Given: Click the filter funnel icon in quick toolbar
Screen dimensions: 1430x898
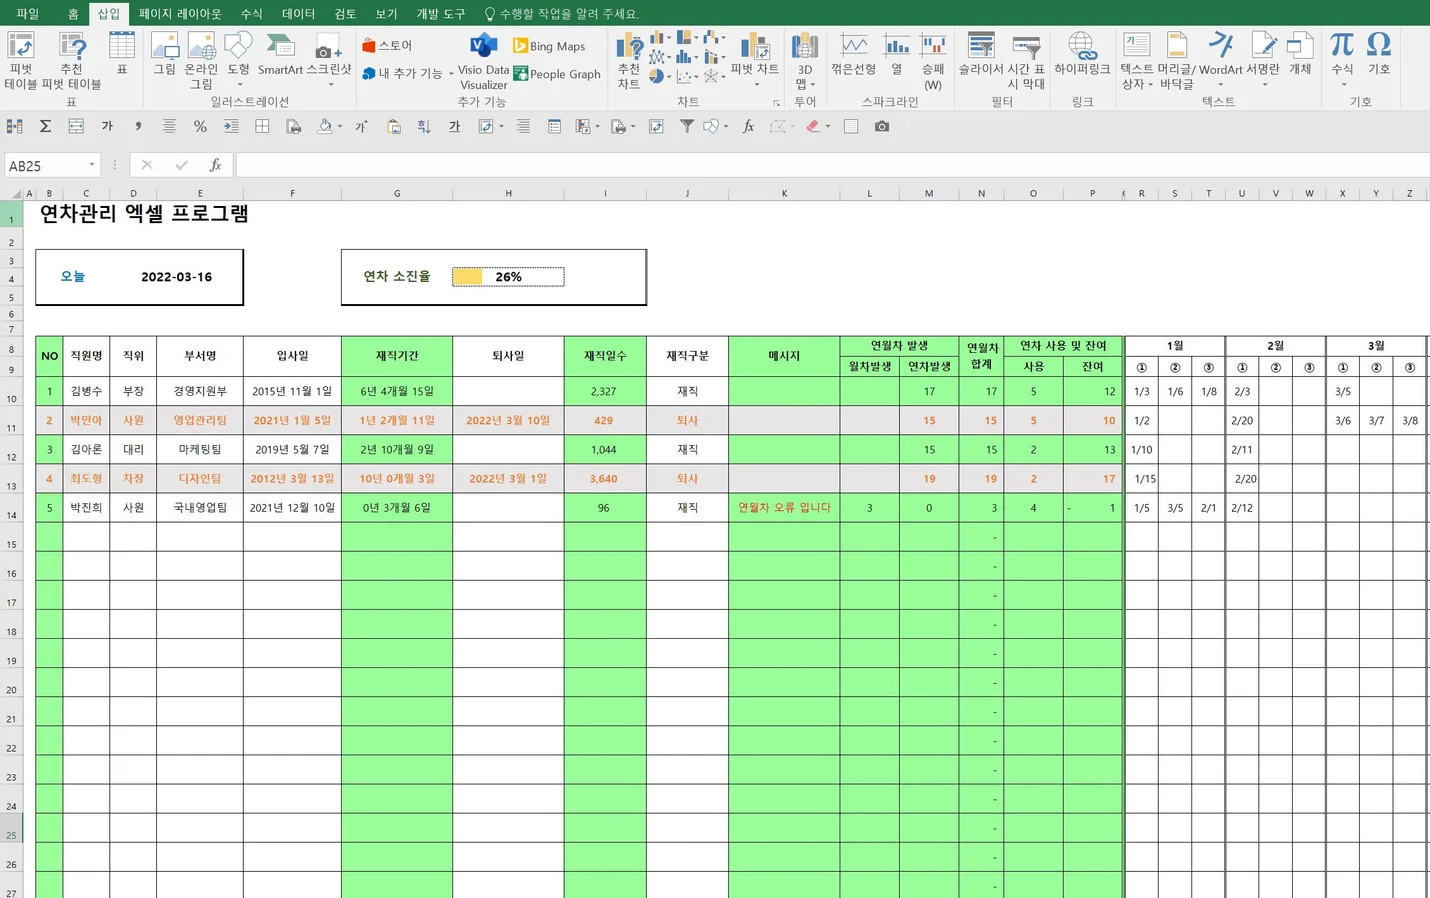Looking at the screenshot, I should point(687,126).
